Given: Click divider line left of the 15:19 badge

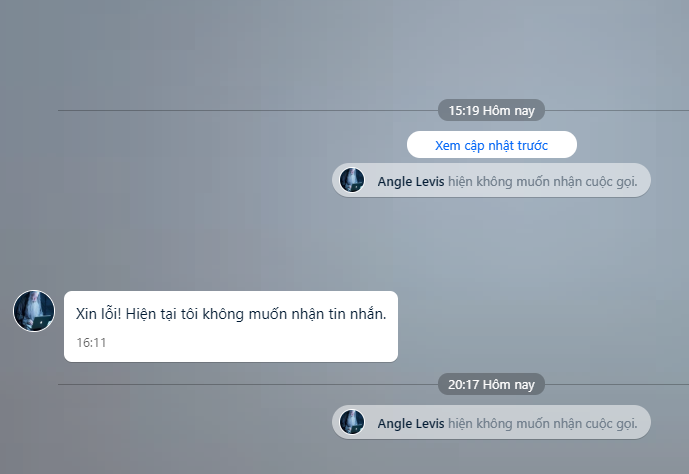Looking at the screenshot, I should tap(248, 110).
